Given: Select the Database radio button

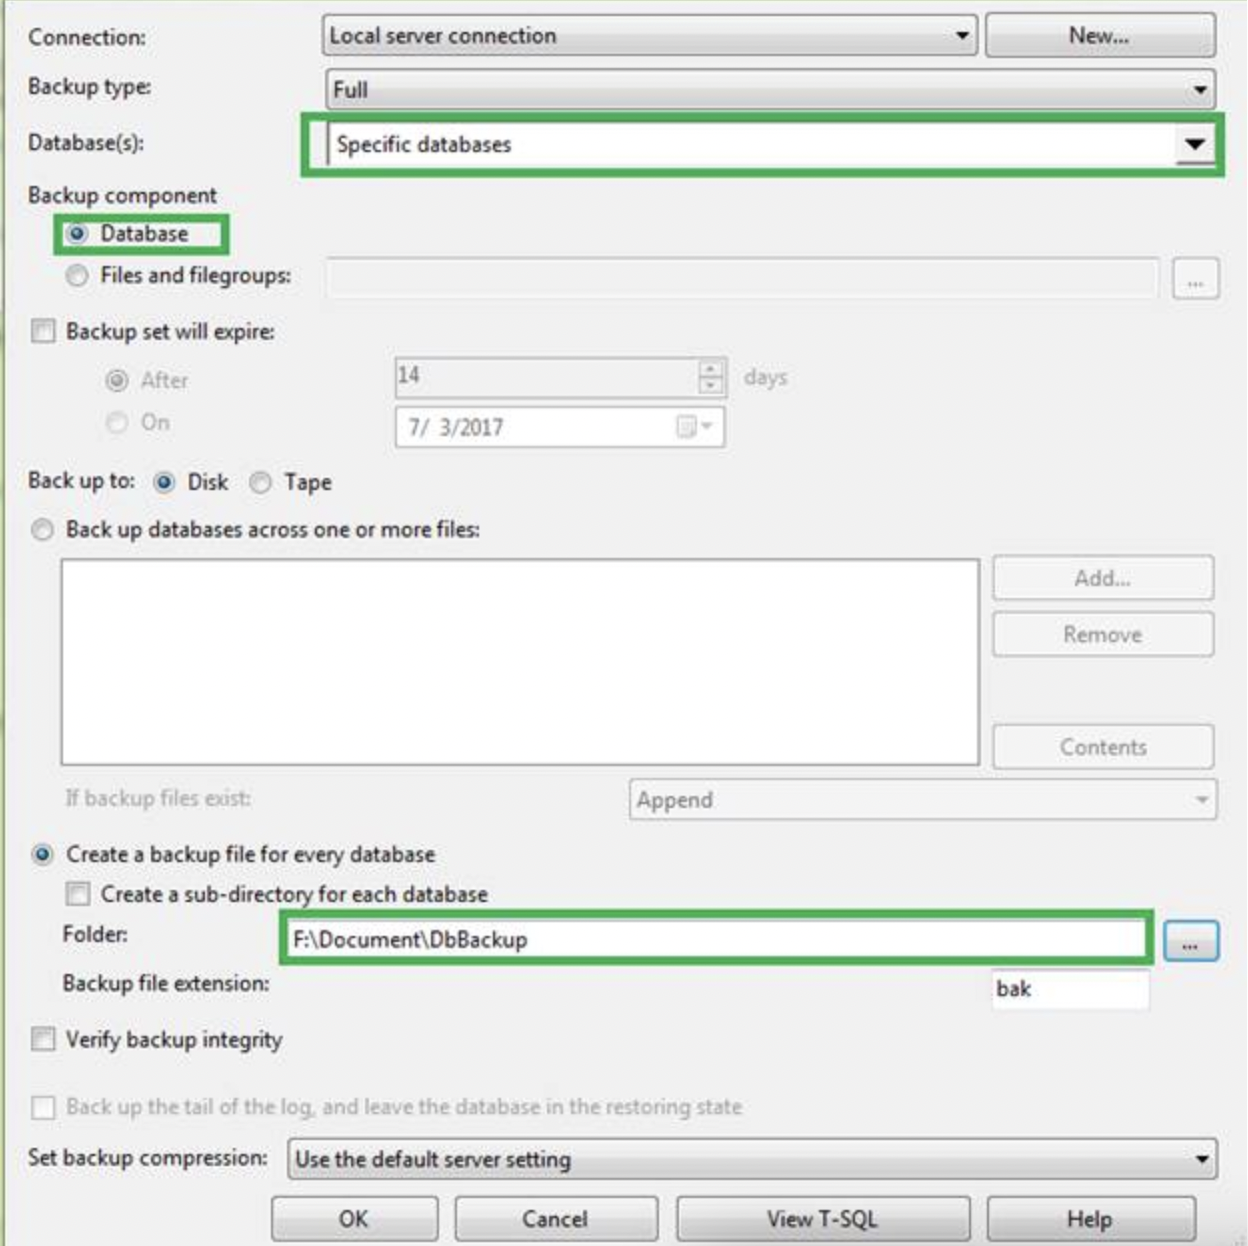Looking at the screenshot, I should click(x=77, y=234).
